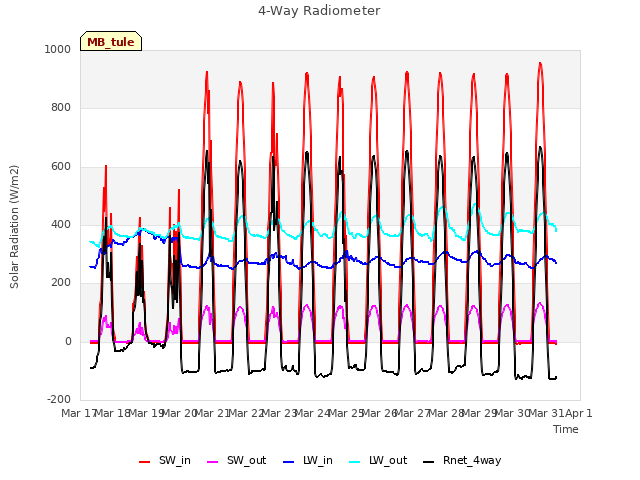Click the 800 y-axis tick label
The height and width of the screenshot is (480, 640).
click(x=61, y=108)
